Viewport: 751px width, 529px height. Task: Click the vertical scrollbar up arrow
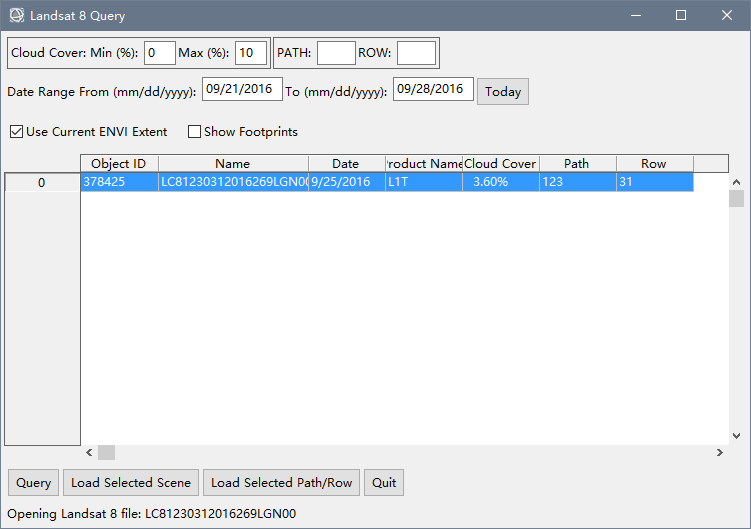pos(737,182)
